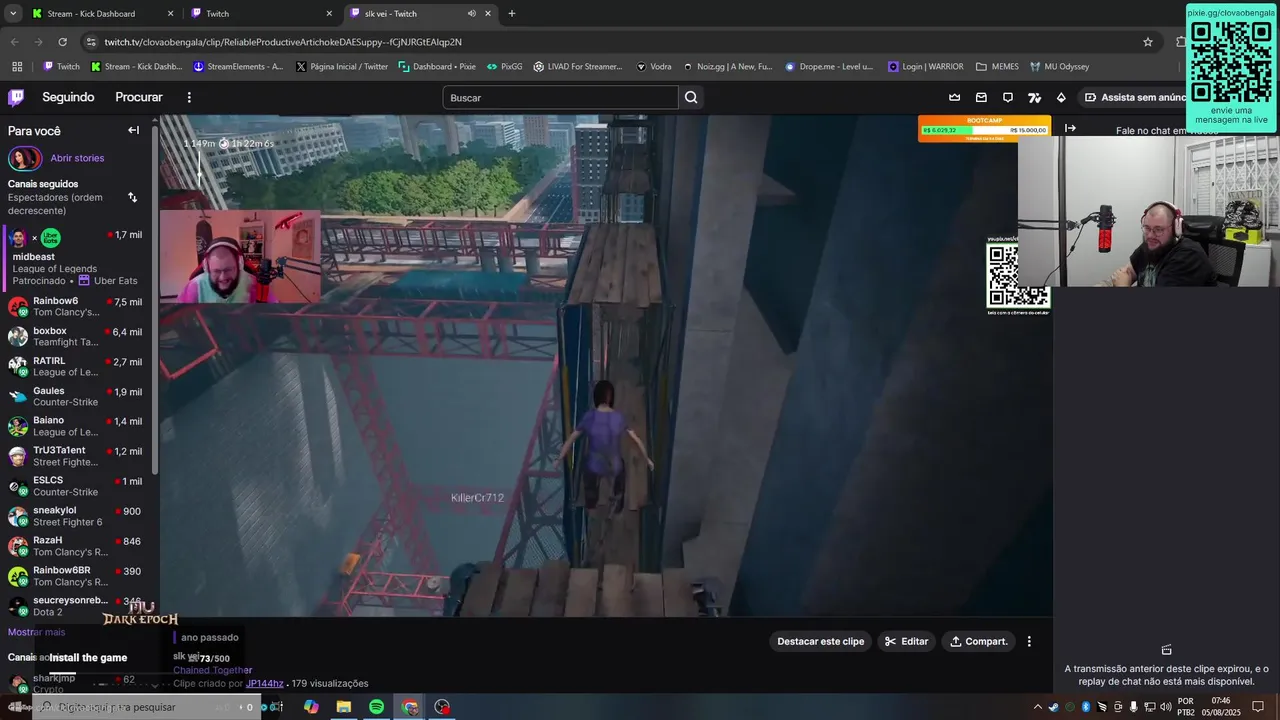Open Página Inicial / Twitter bookmark

tap(341, 67)
